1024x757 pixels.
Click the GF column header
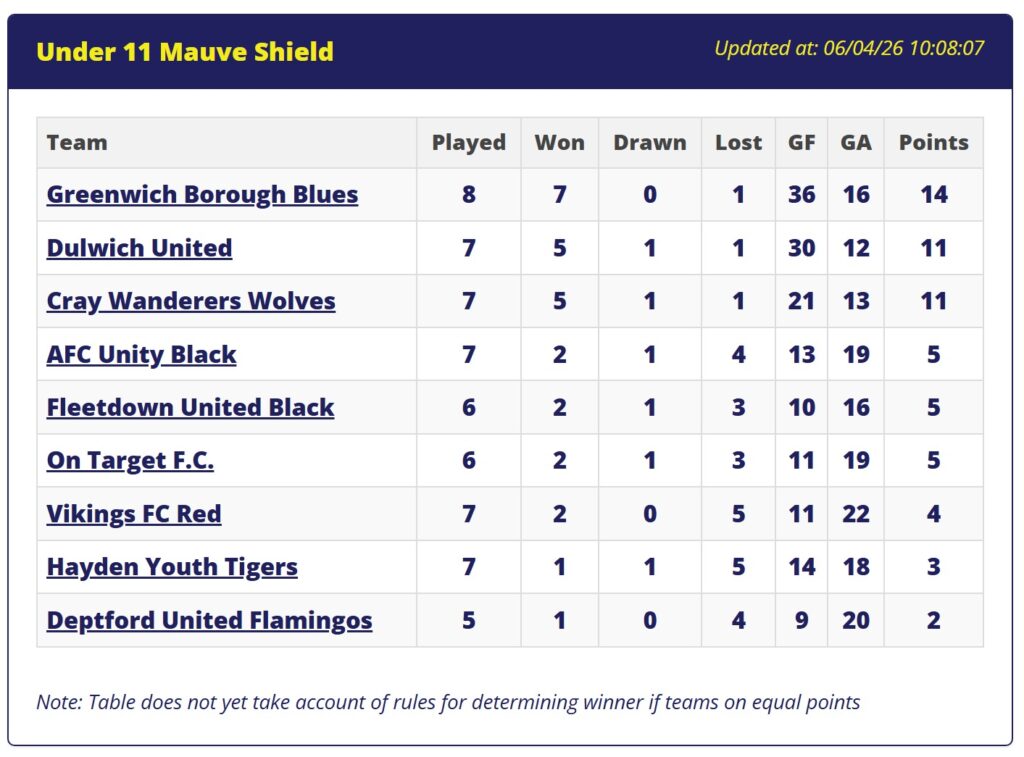click(x=801, y=142)
